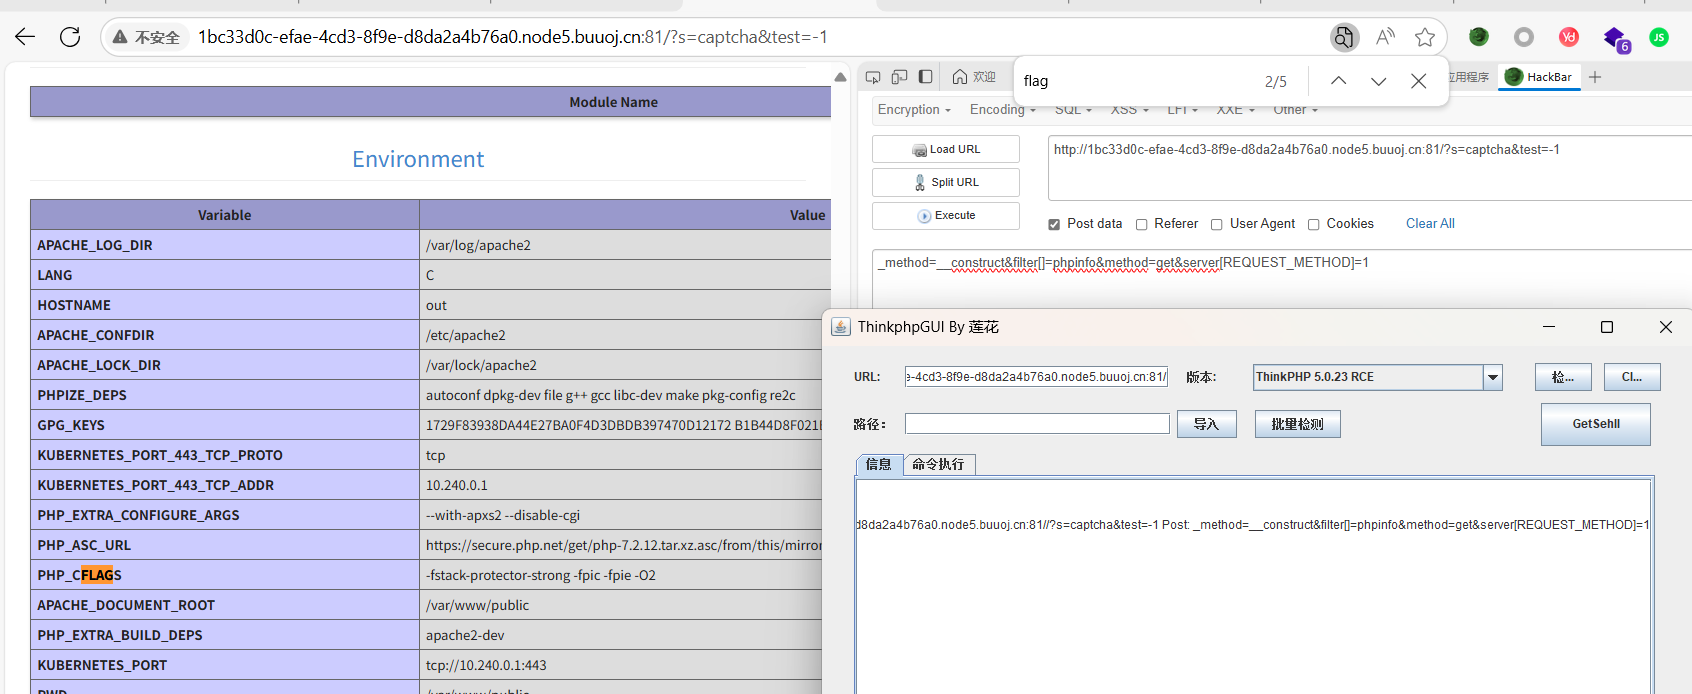The height and width of the screenshot is (694, 1692).
Task: Click the Environment section heading
Action: pos(418,159)
